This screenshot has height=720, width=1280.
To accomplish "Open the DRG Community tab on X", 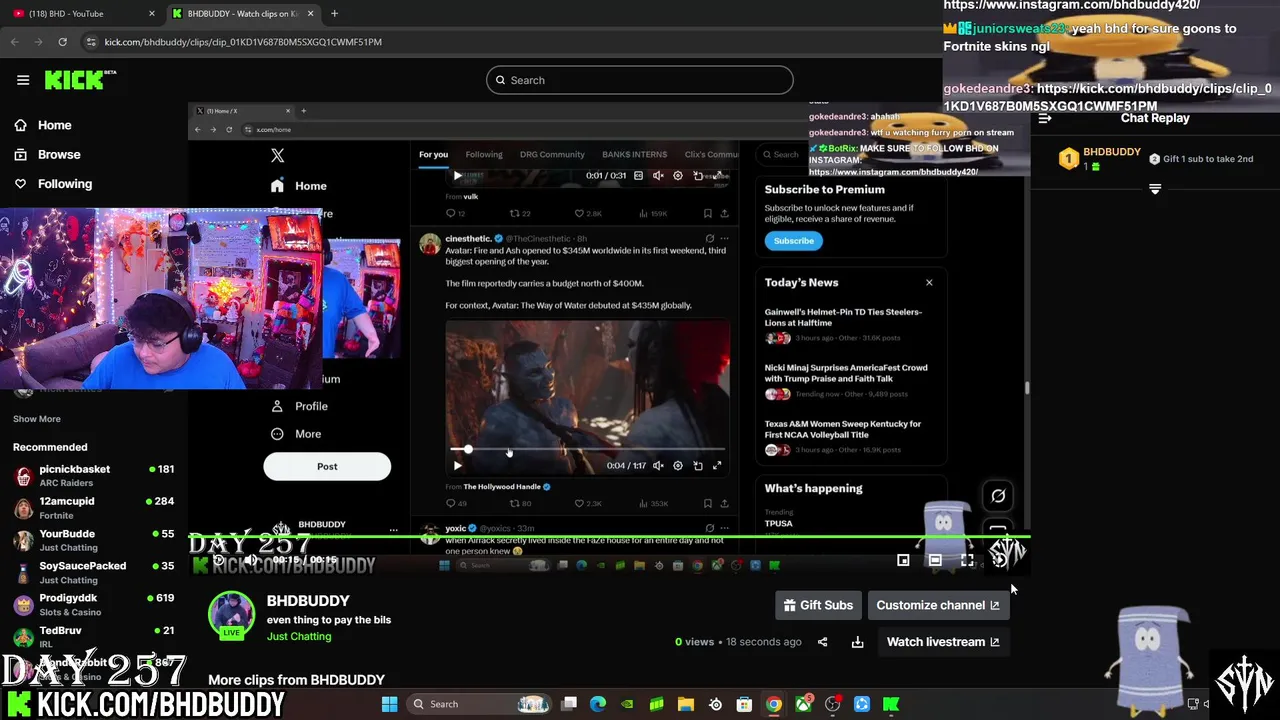I will pyautogui.click(x=552, y=154).
